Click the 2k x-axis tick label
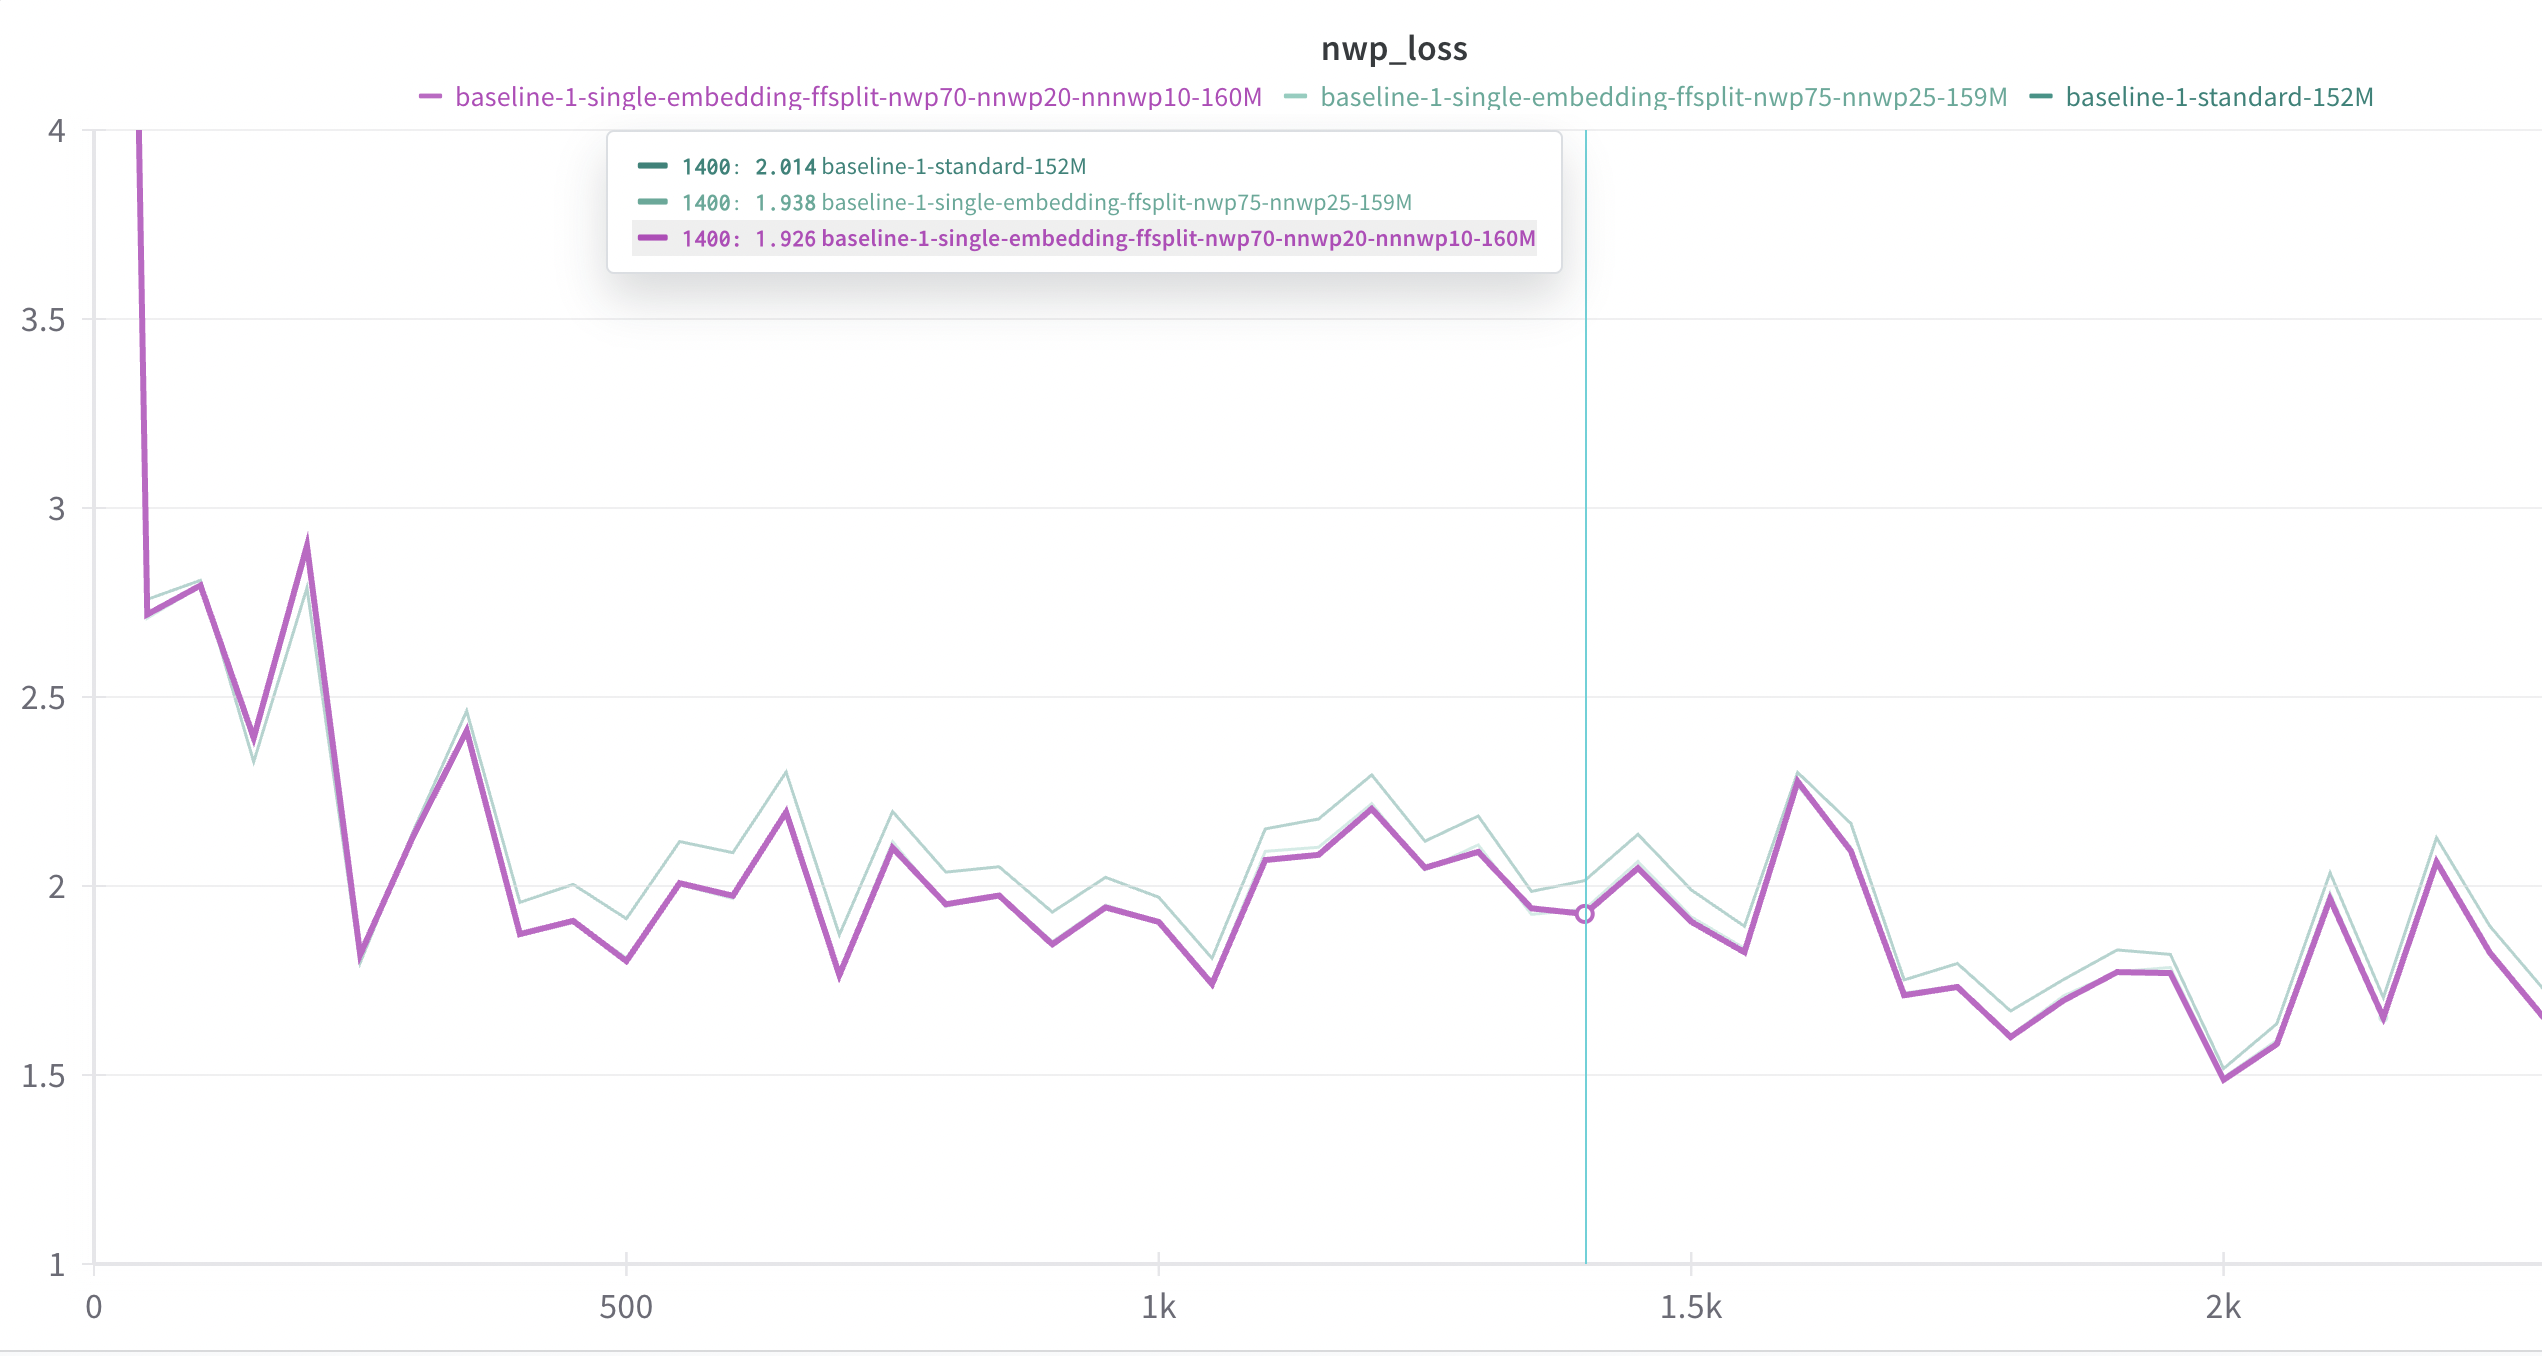This screenshot has height=1356, width=2542. 2222,1306
